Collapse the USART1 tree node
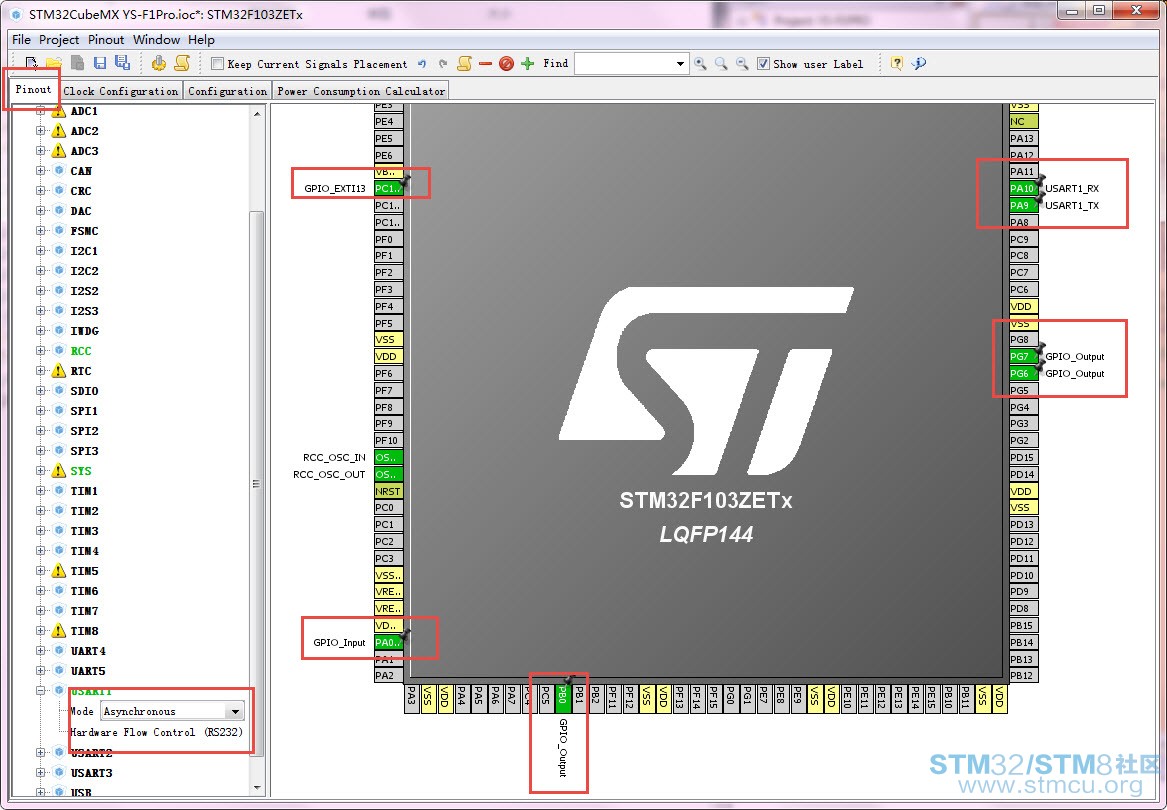Viewport: 1167px width, 810px height. (40, 690)
